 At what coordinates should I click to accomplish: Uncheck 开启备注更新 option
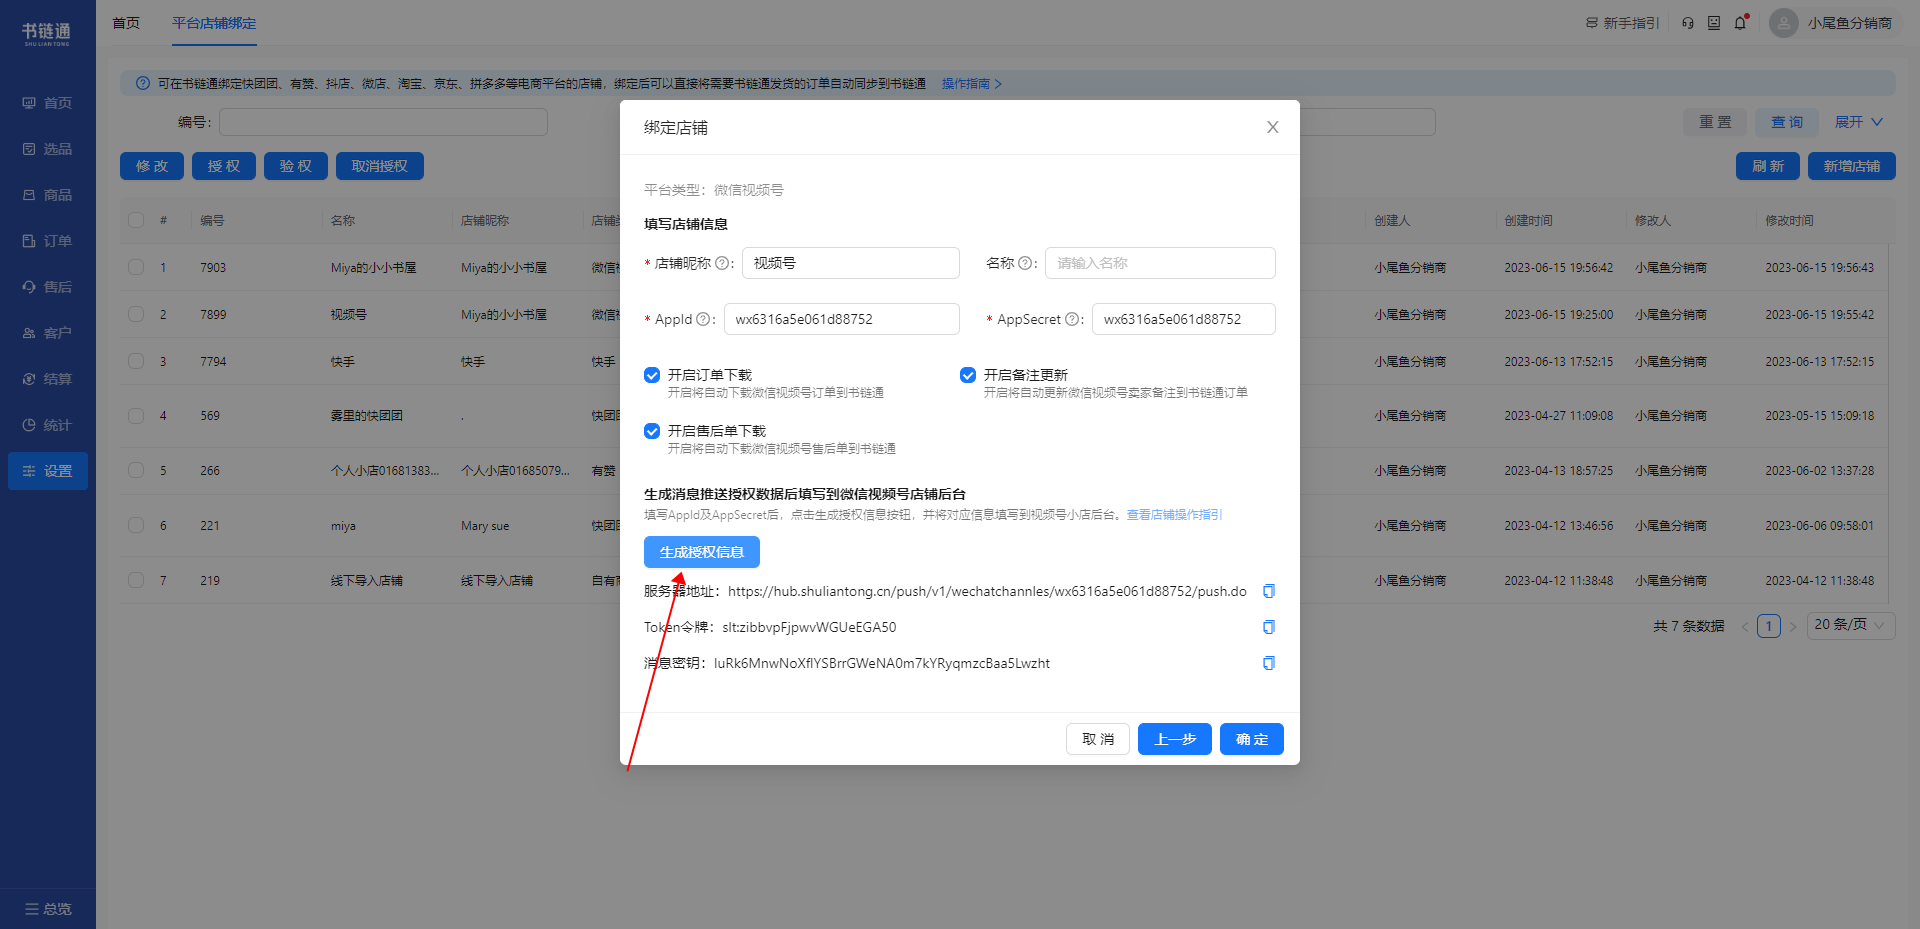pyautogui.click(x=968, y=375)
